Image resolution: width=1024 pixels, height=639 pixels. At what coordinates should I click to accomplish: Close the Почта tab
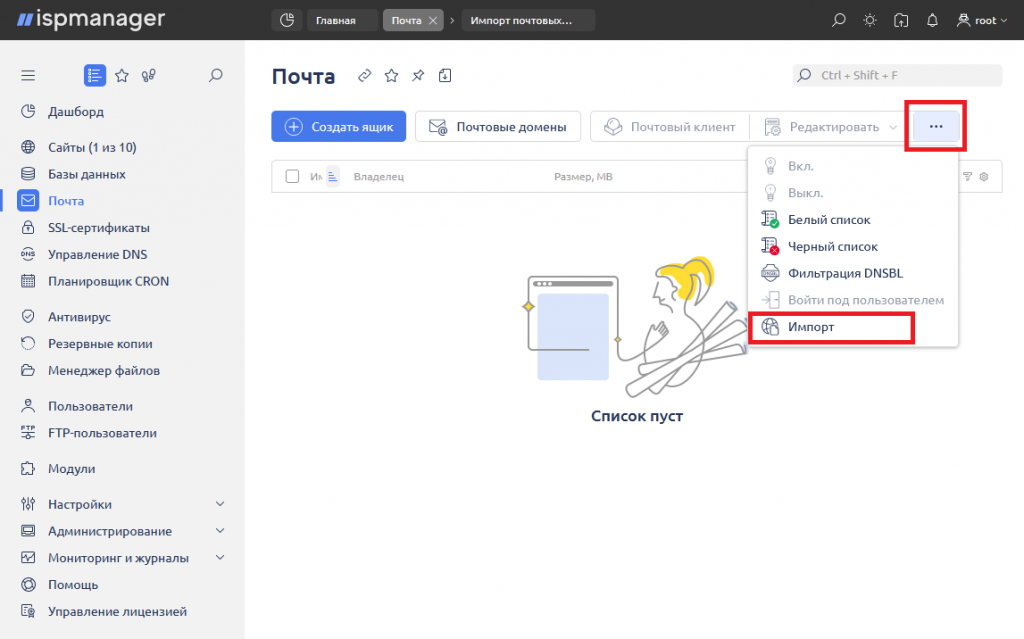point(432,21)
